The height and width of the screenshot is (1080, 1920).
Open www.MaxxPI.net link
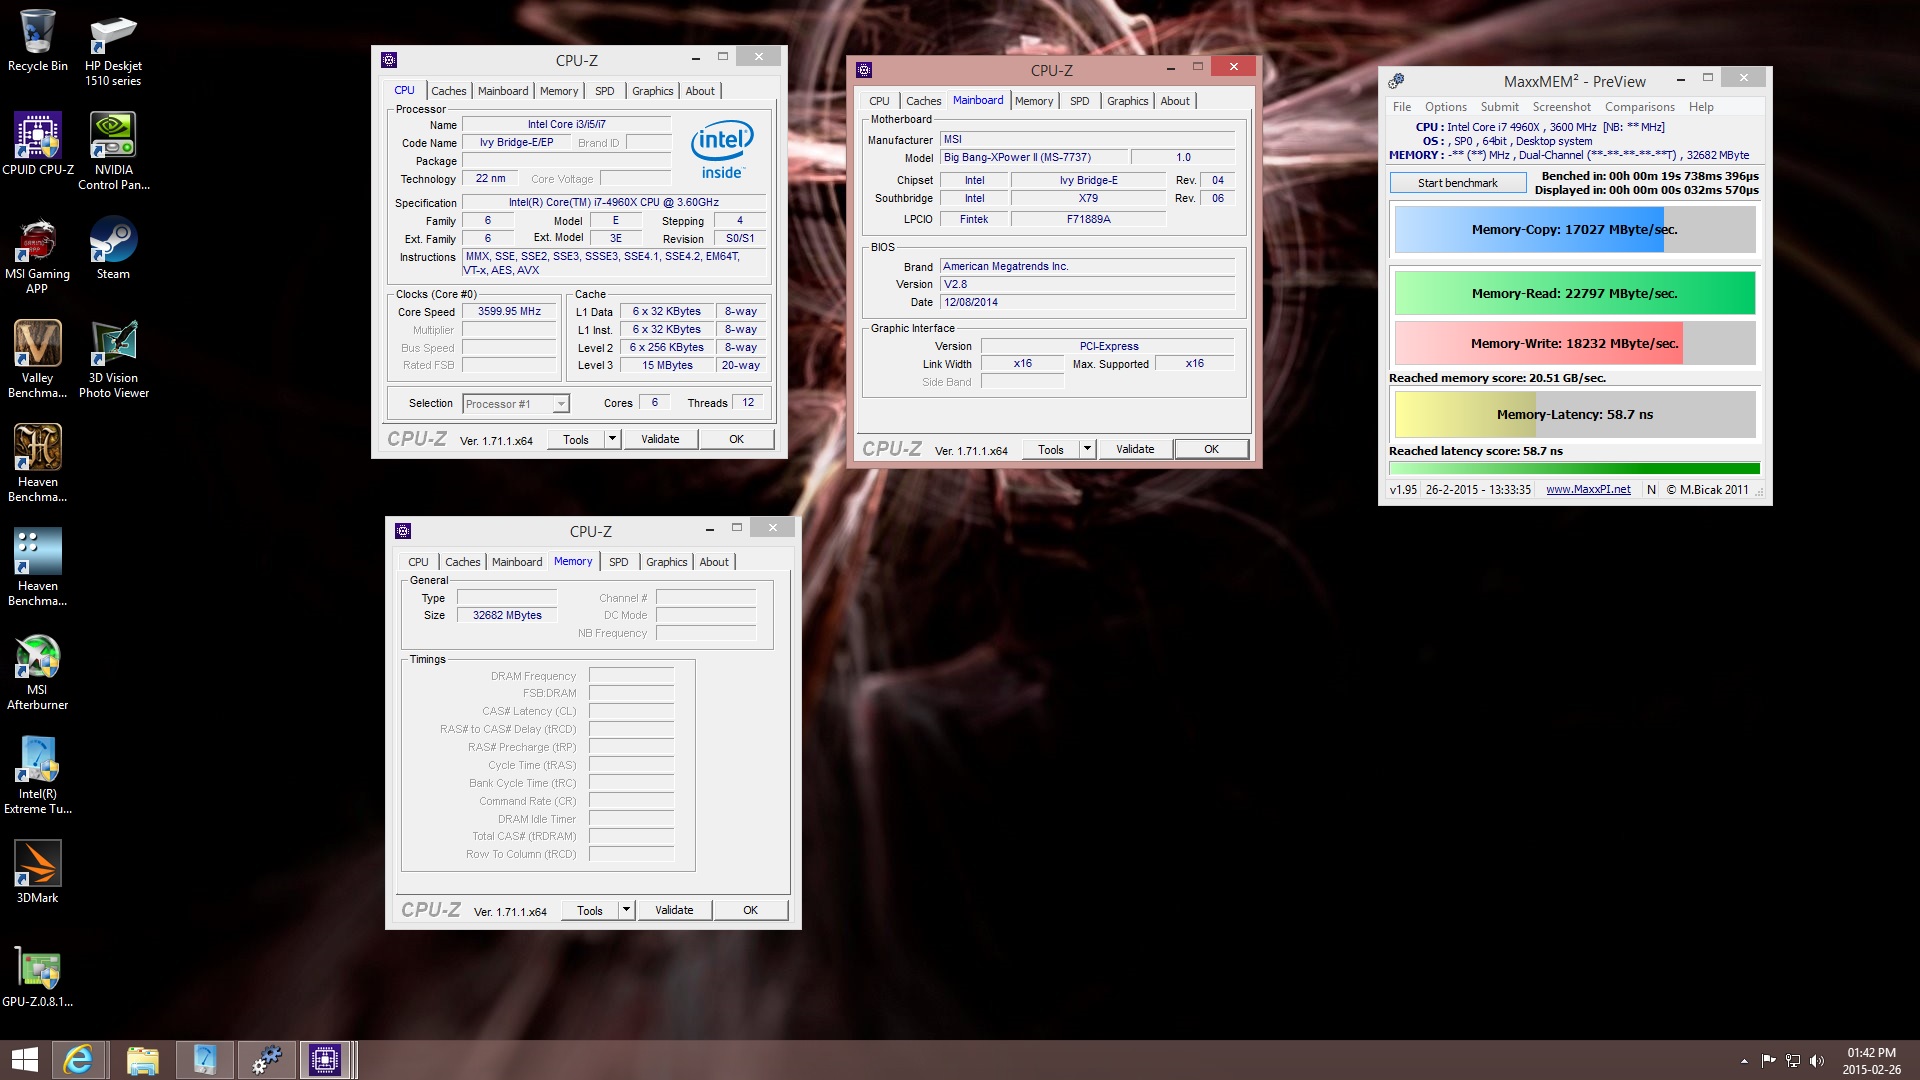click(1588, 490)
